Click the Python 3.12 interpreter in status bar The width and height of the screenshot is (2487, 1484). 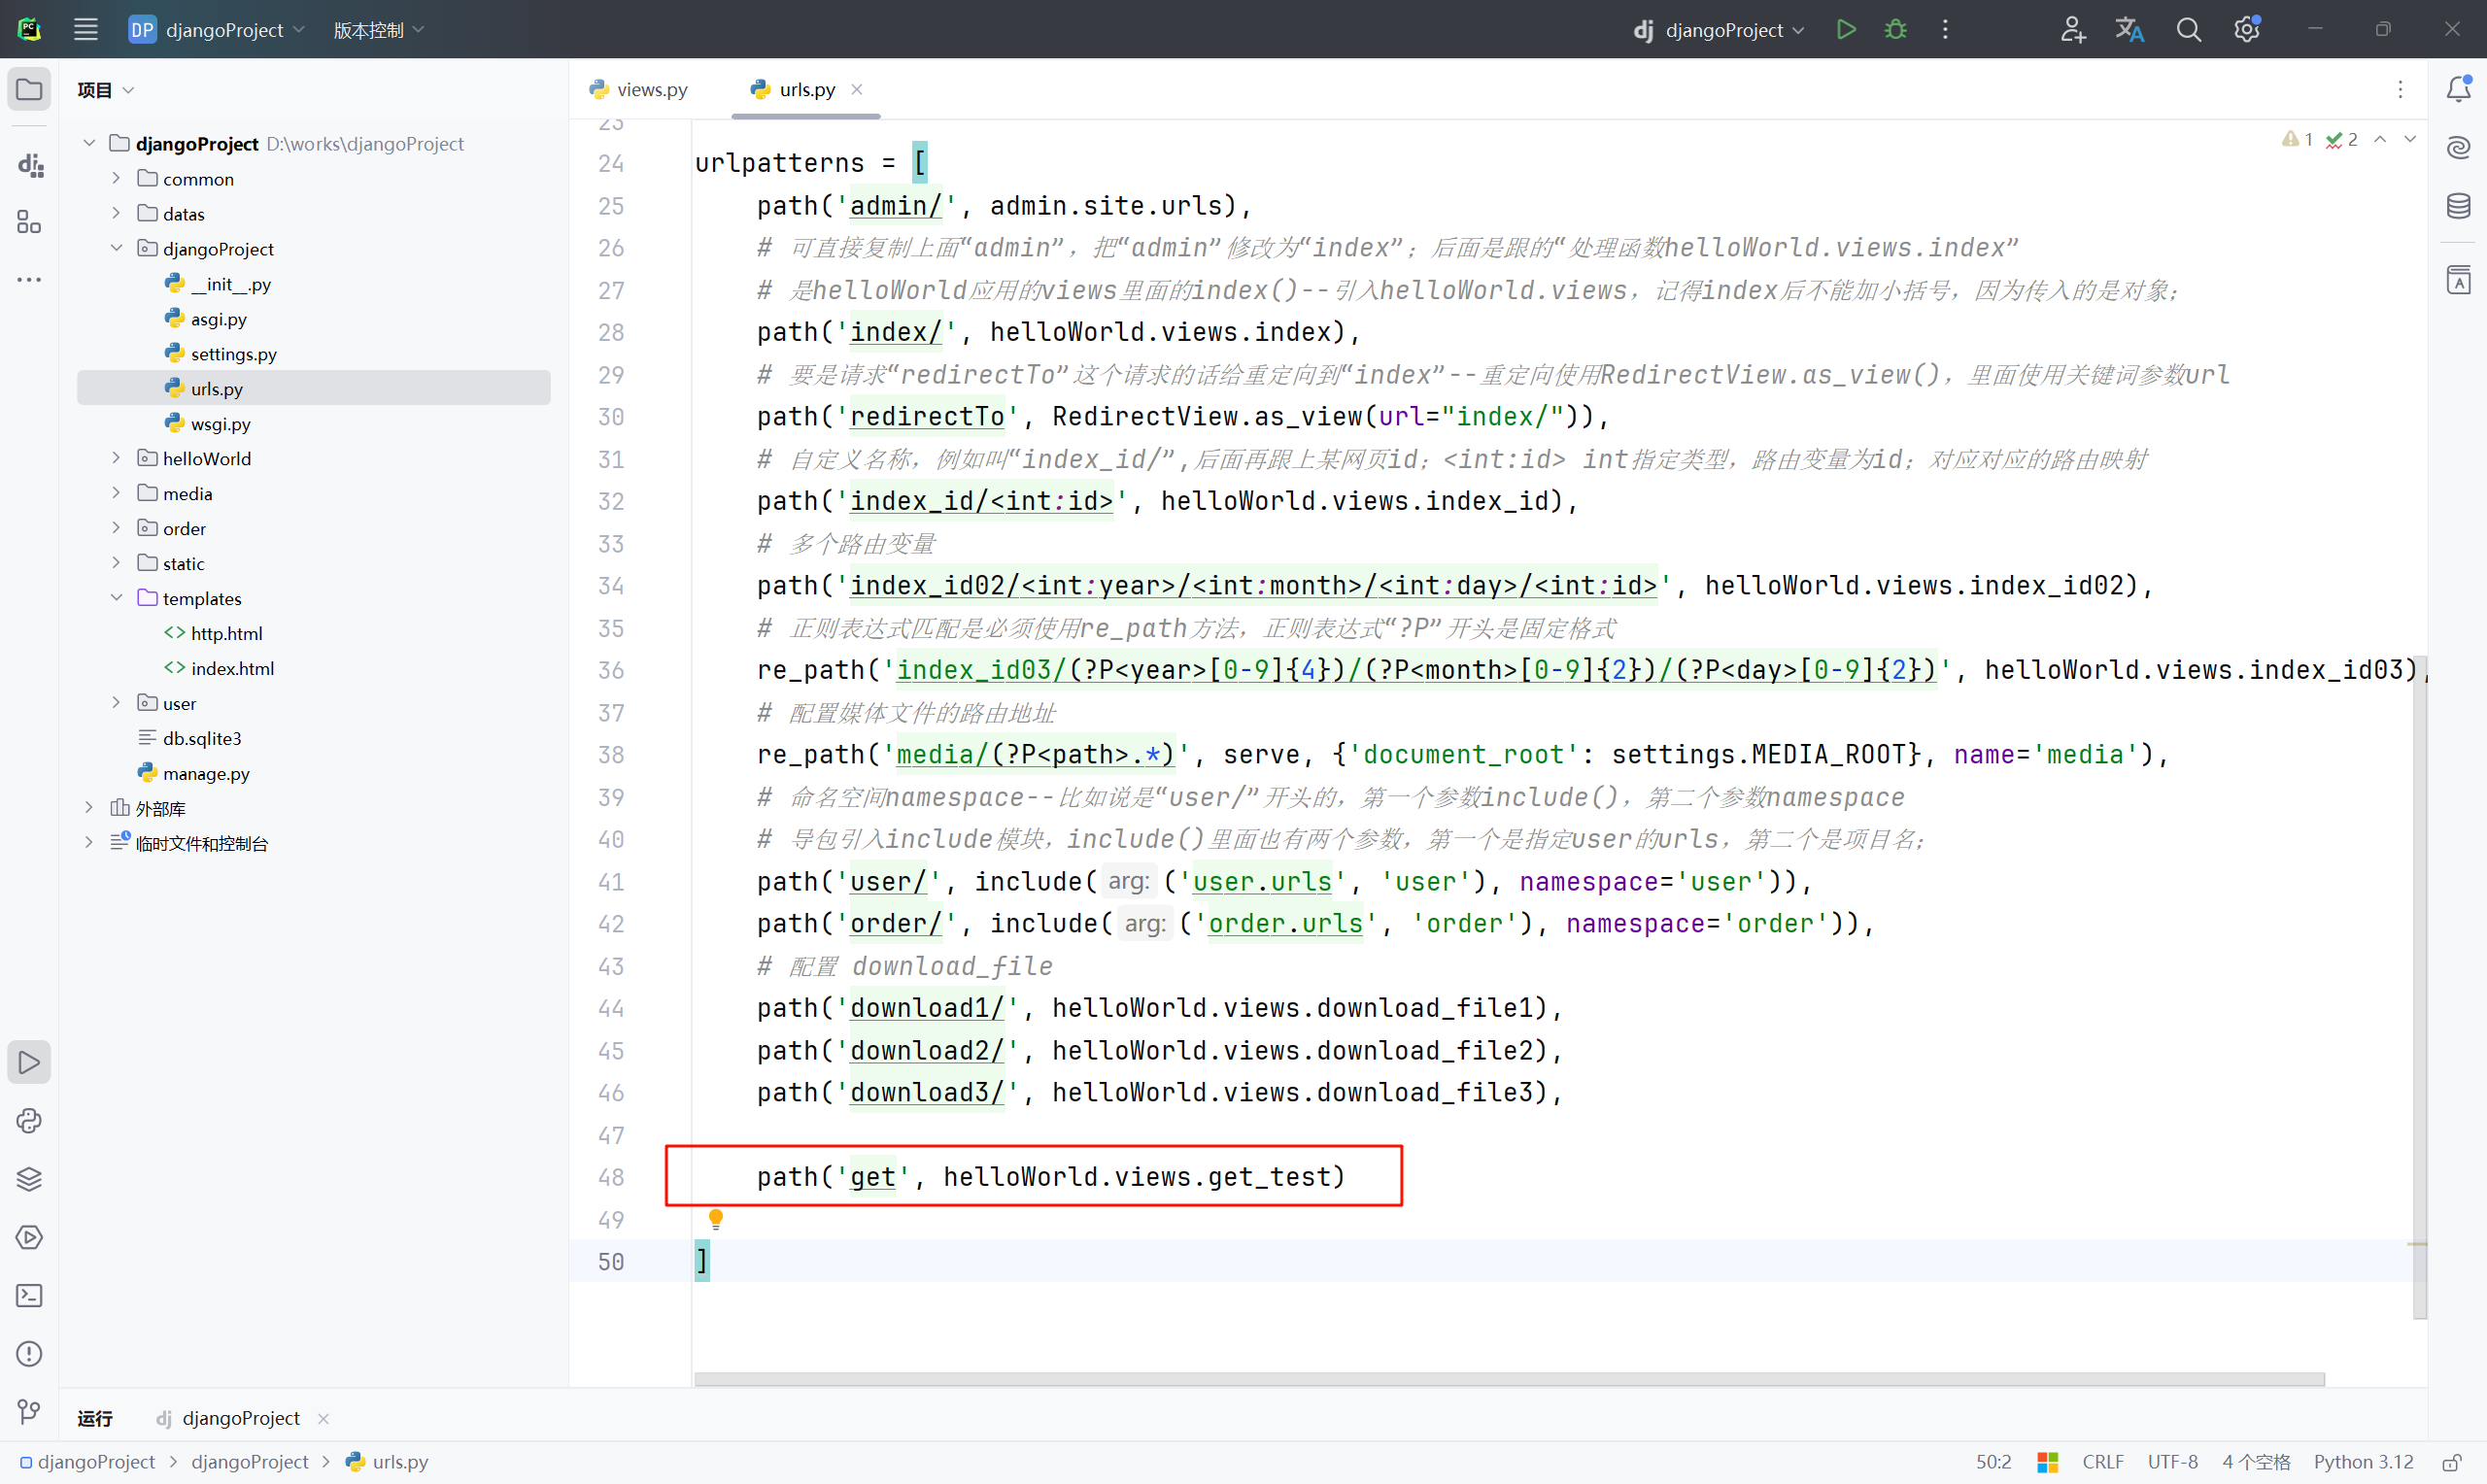click(2363, 1462)
